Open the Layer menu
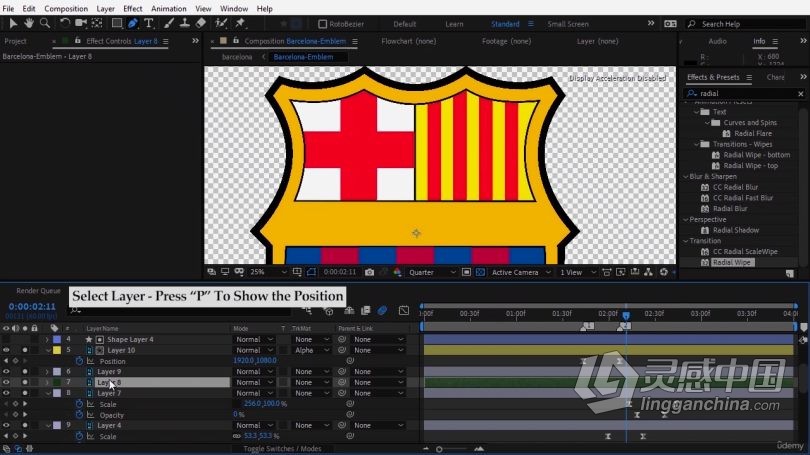Viewport: 810px width, 455px height. point(105,9)
